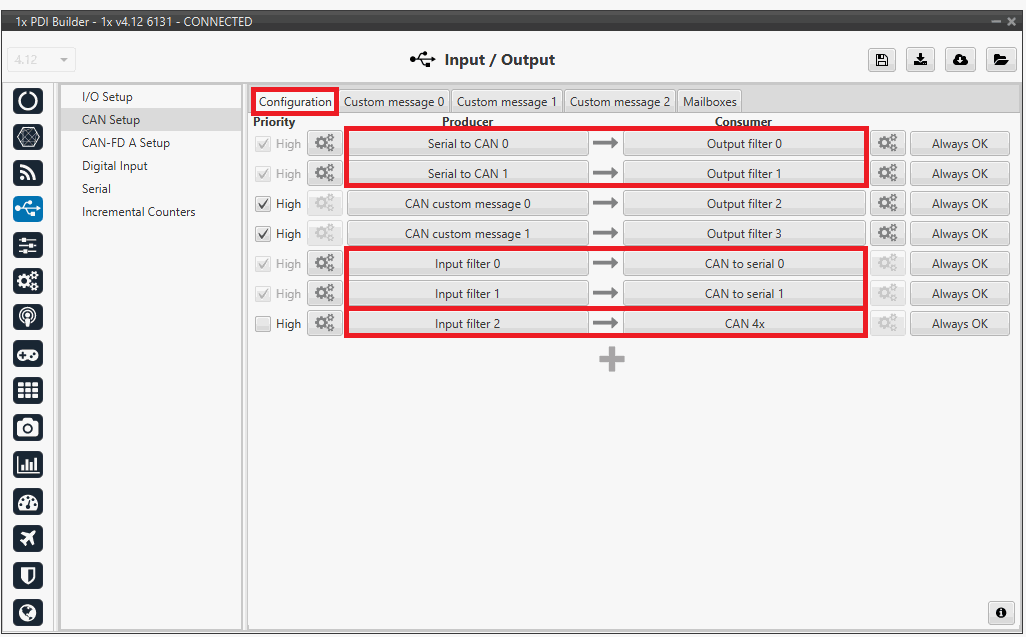The image size is (1026, 637).
Task: Click the bar chart icon in sidebar
Action: [28, 465]
